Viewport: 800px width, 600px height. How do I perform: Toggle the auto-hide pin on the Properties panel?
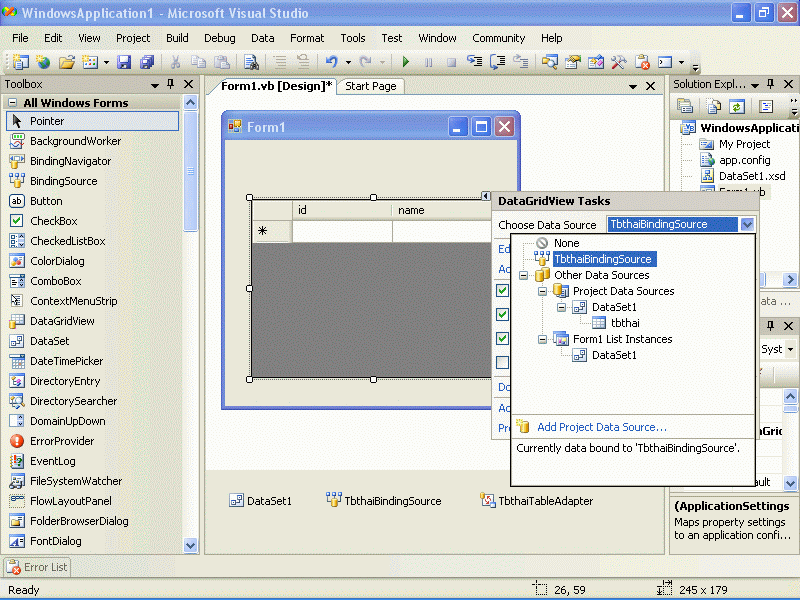coord(770,326)
